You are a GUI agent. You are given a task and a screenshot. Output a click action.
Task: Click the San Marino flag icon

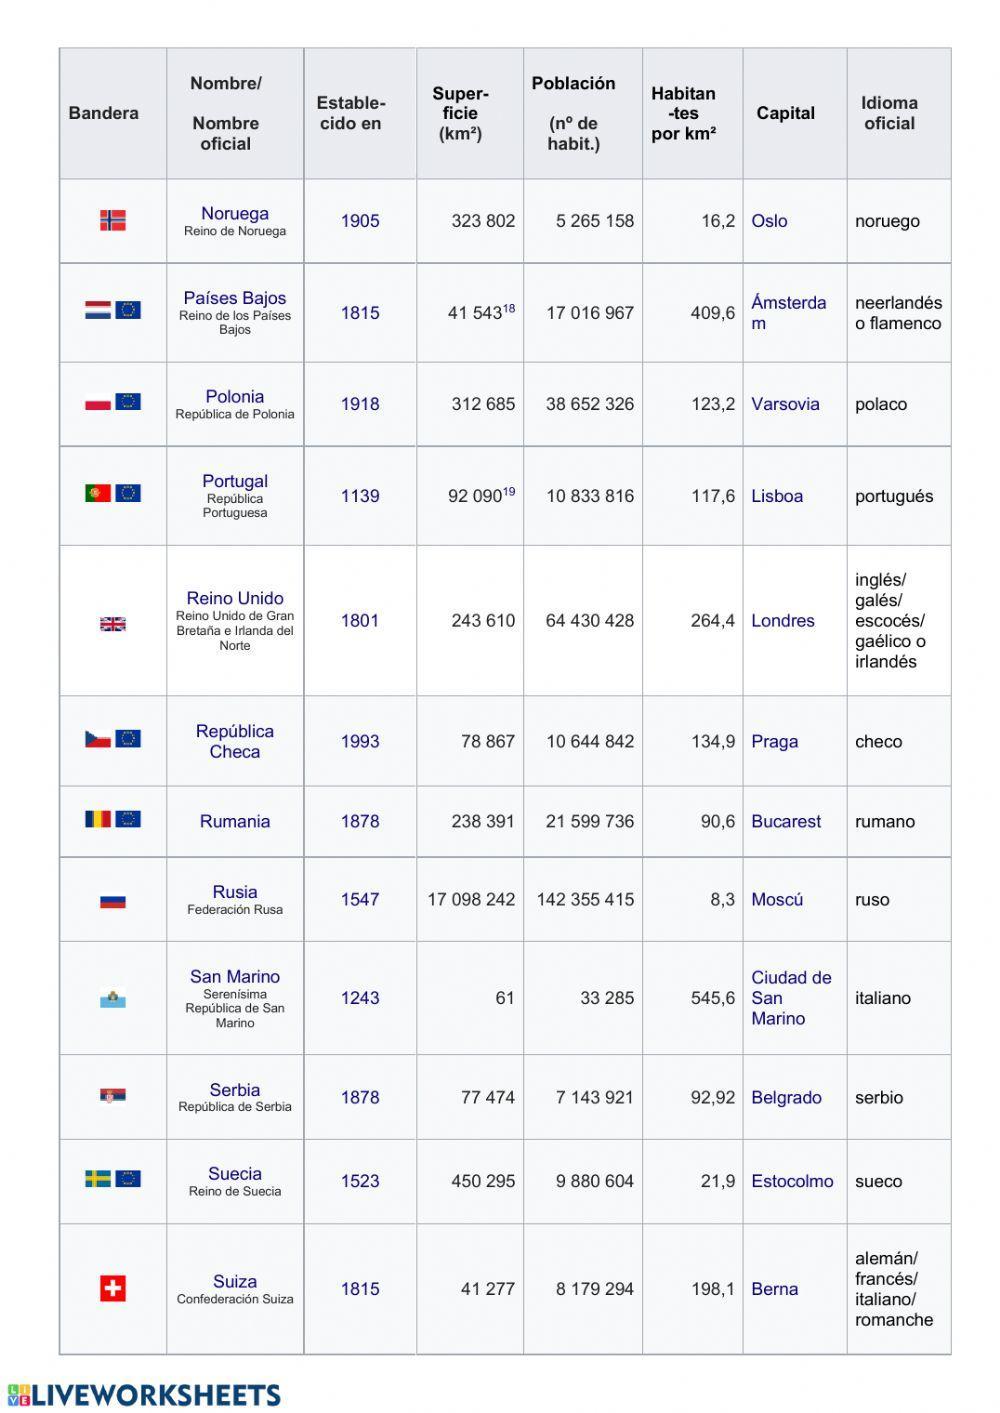click(x=113, y=998)
